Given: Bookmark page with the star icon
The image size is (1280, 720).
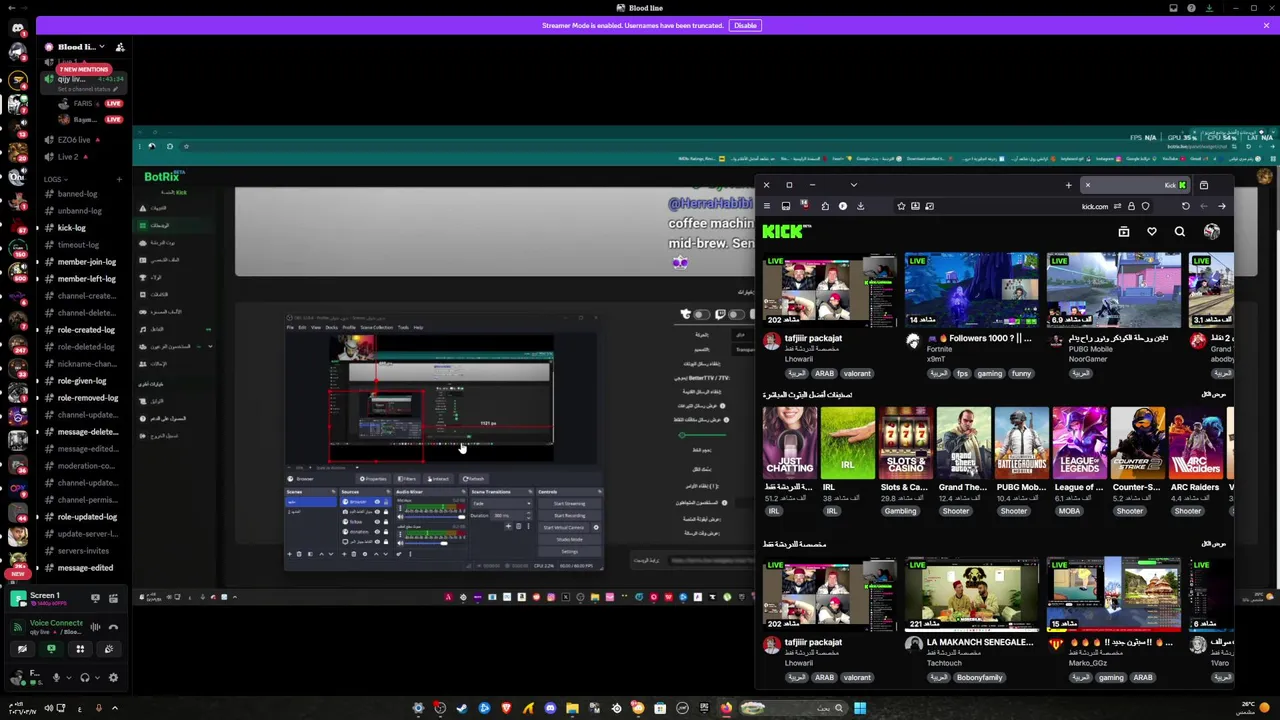Looking at the screenshot, I should point(901,206).
